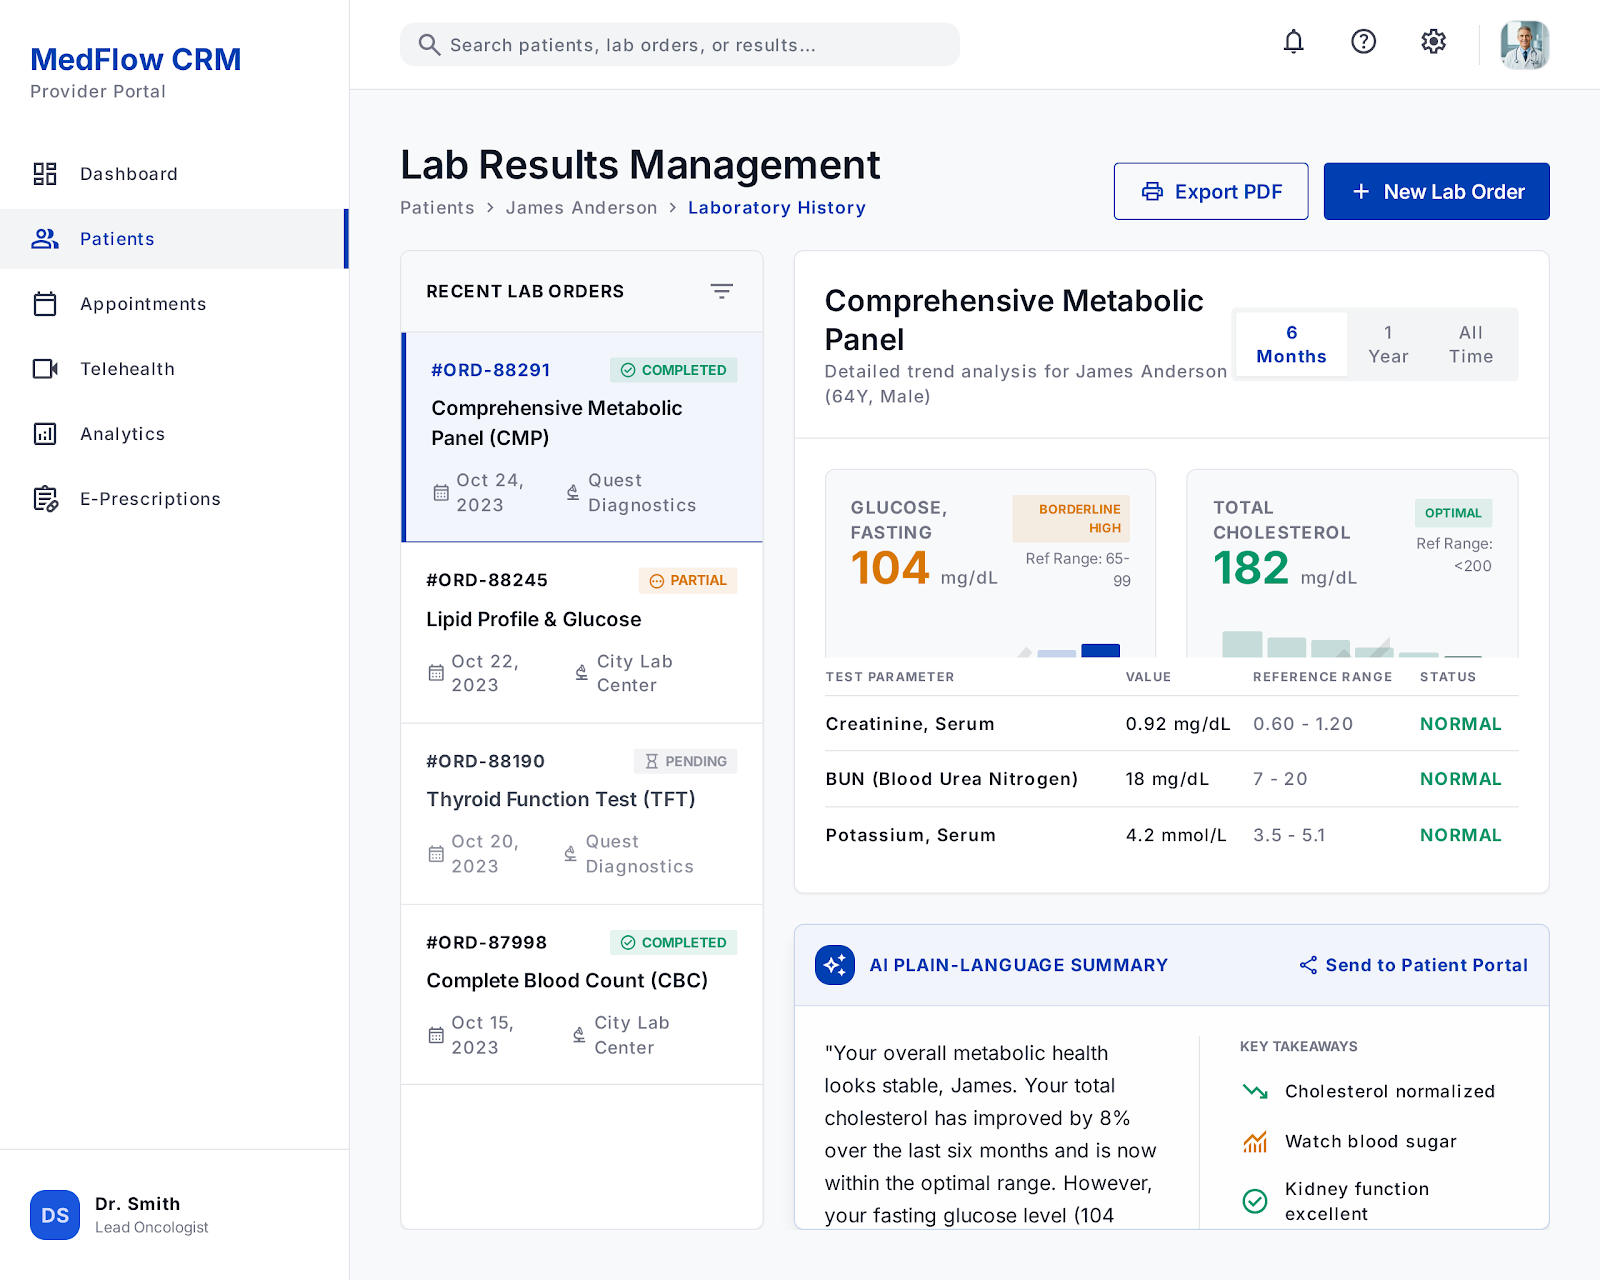The image size is (1600, 1280).
Task: Click the E-Prescriptions clipboard icon
Action: coord(45,499)
